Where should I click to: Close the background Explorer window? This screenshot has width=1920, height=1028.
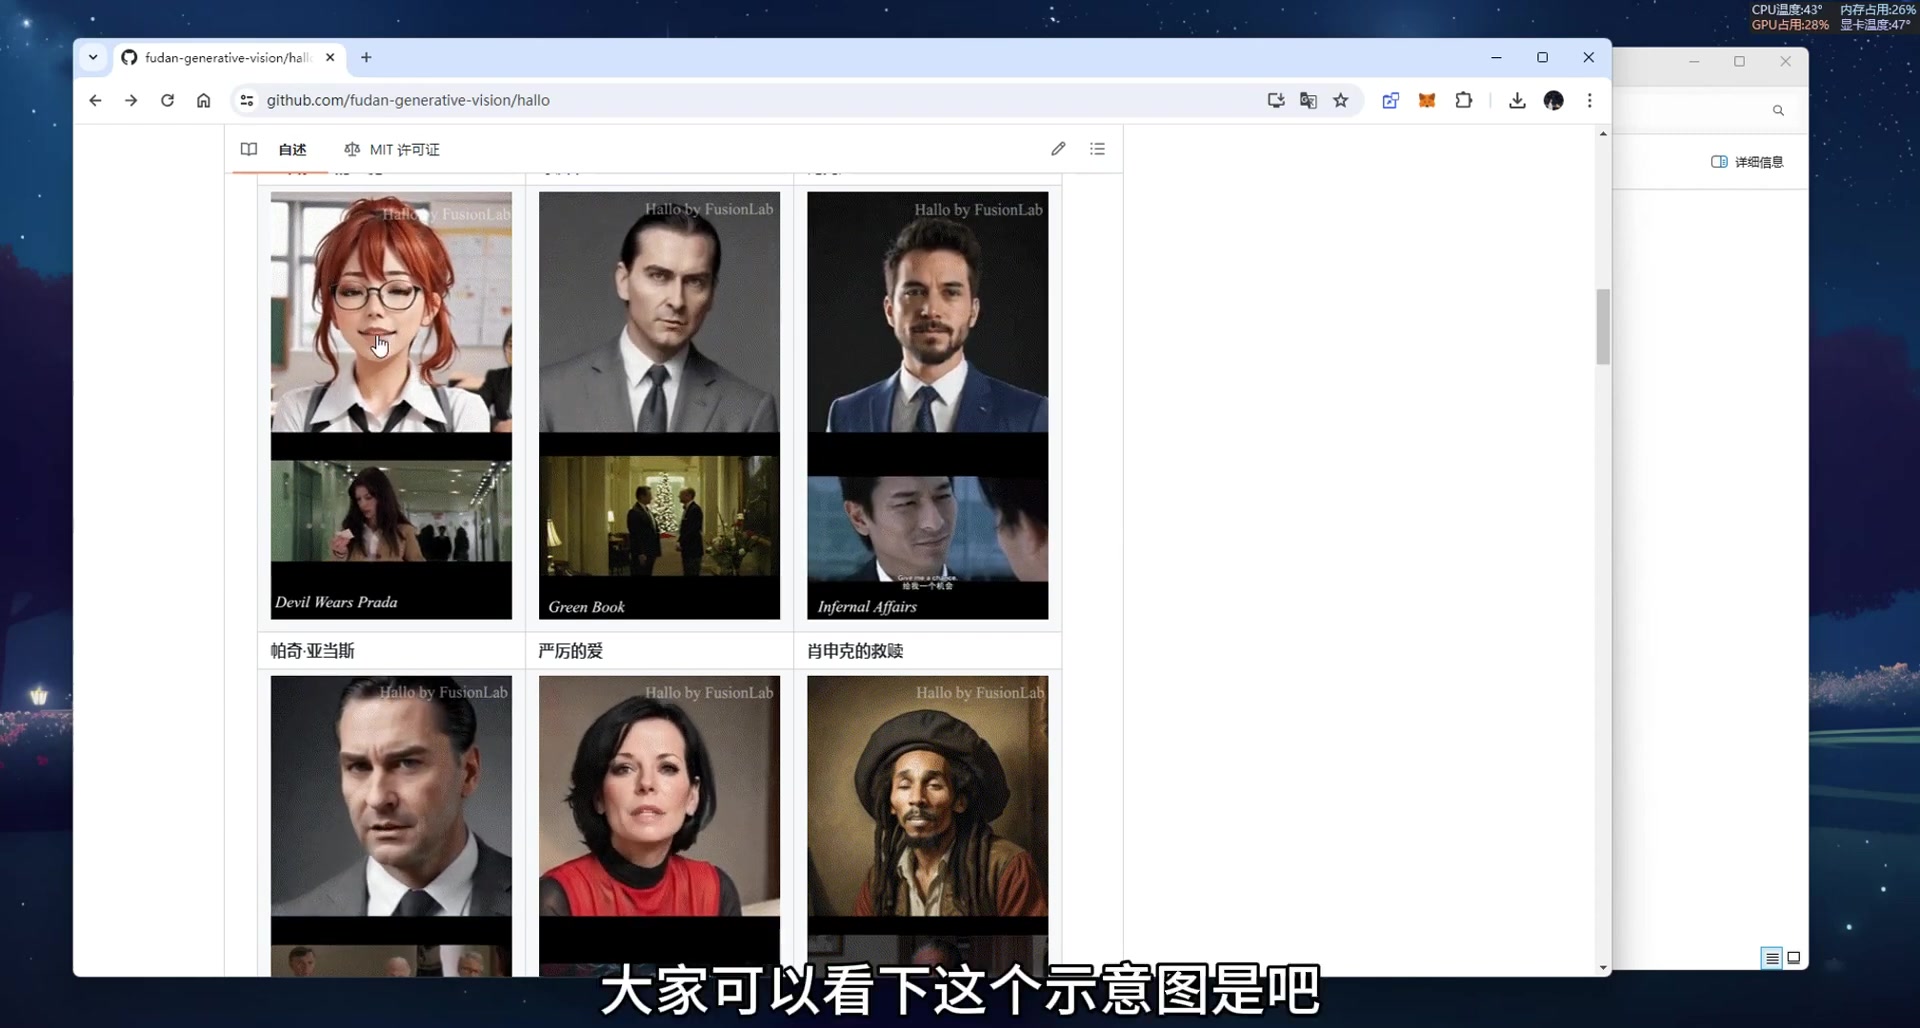coord(1785,61)
